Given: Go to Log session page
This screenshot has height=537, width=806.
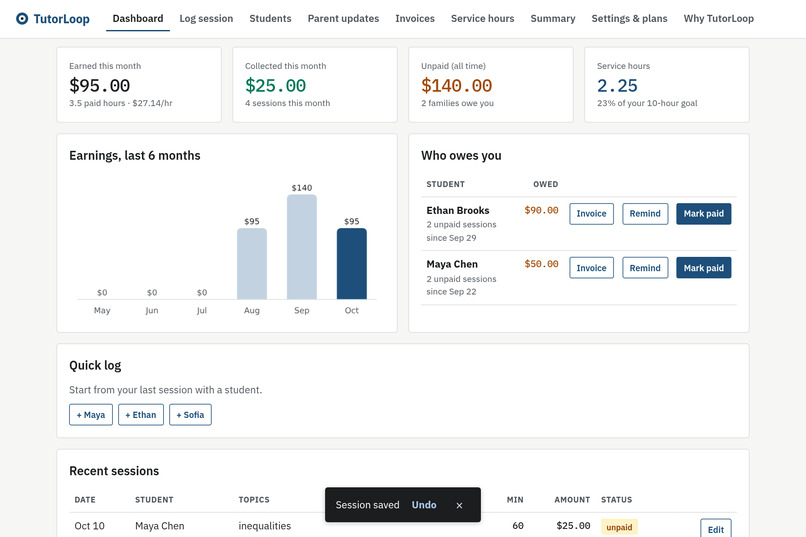Looking at the screenshot, I should click(206, 18).
